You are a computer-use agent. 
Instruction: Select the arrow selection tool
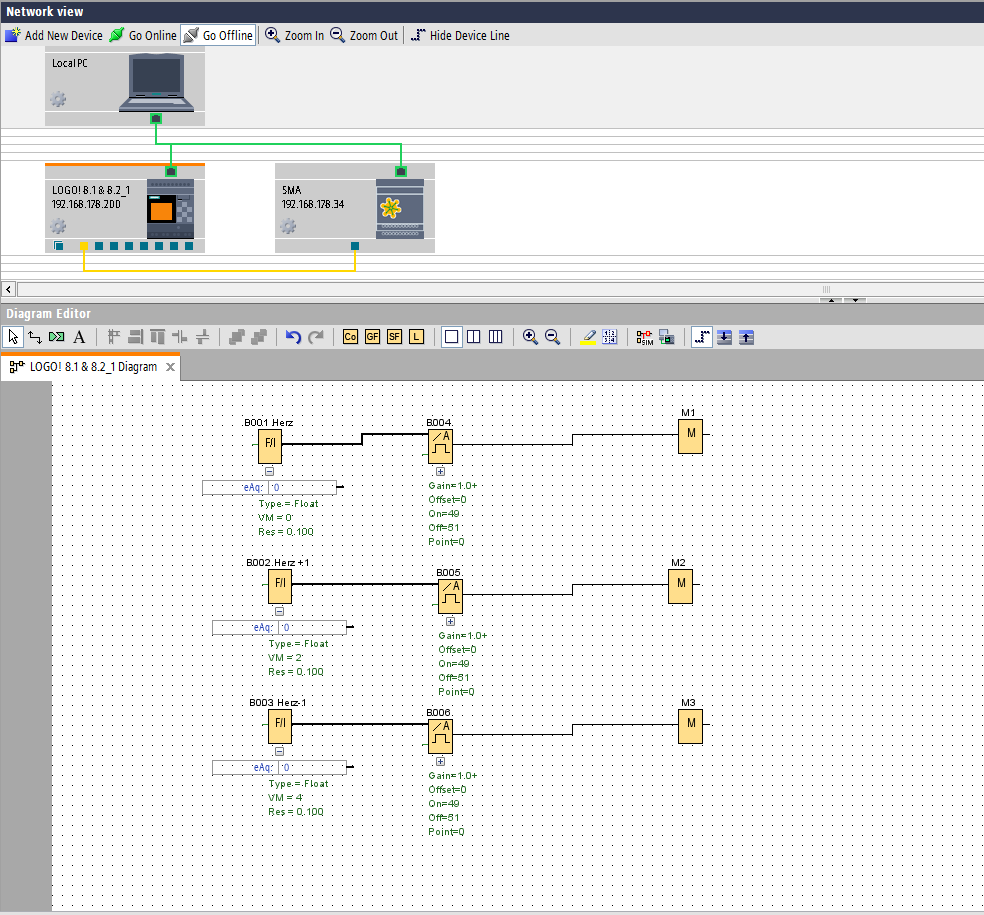(13, 337)
